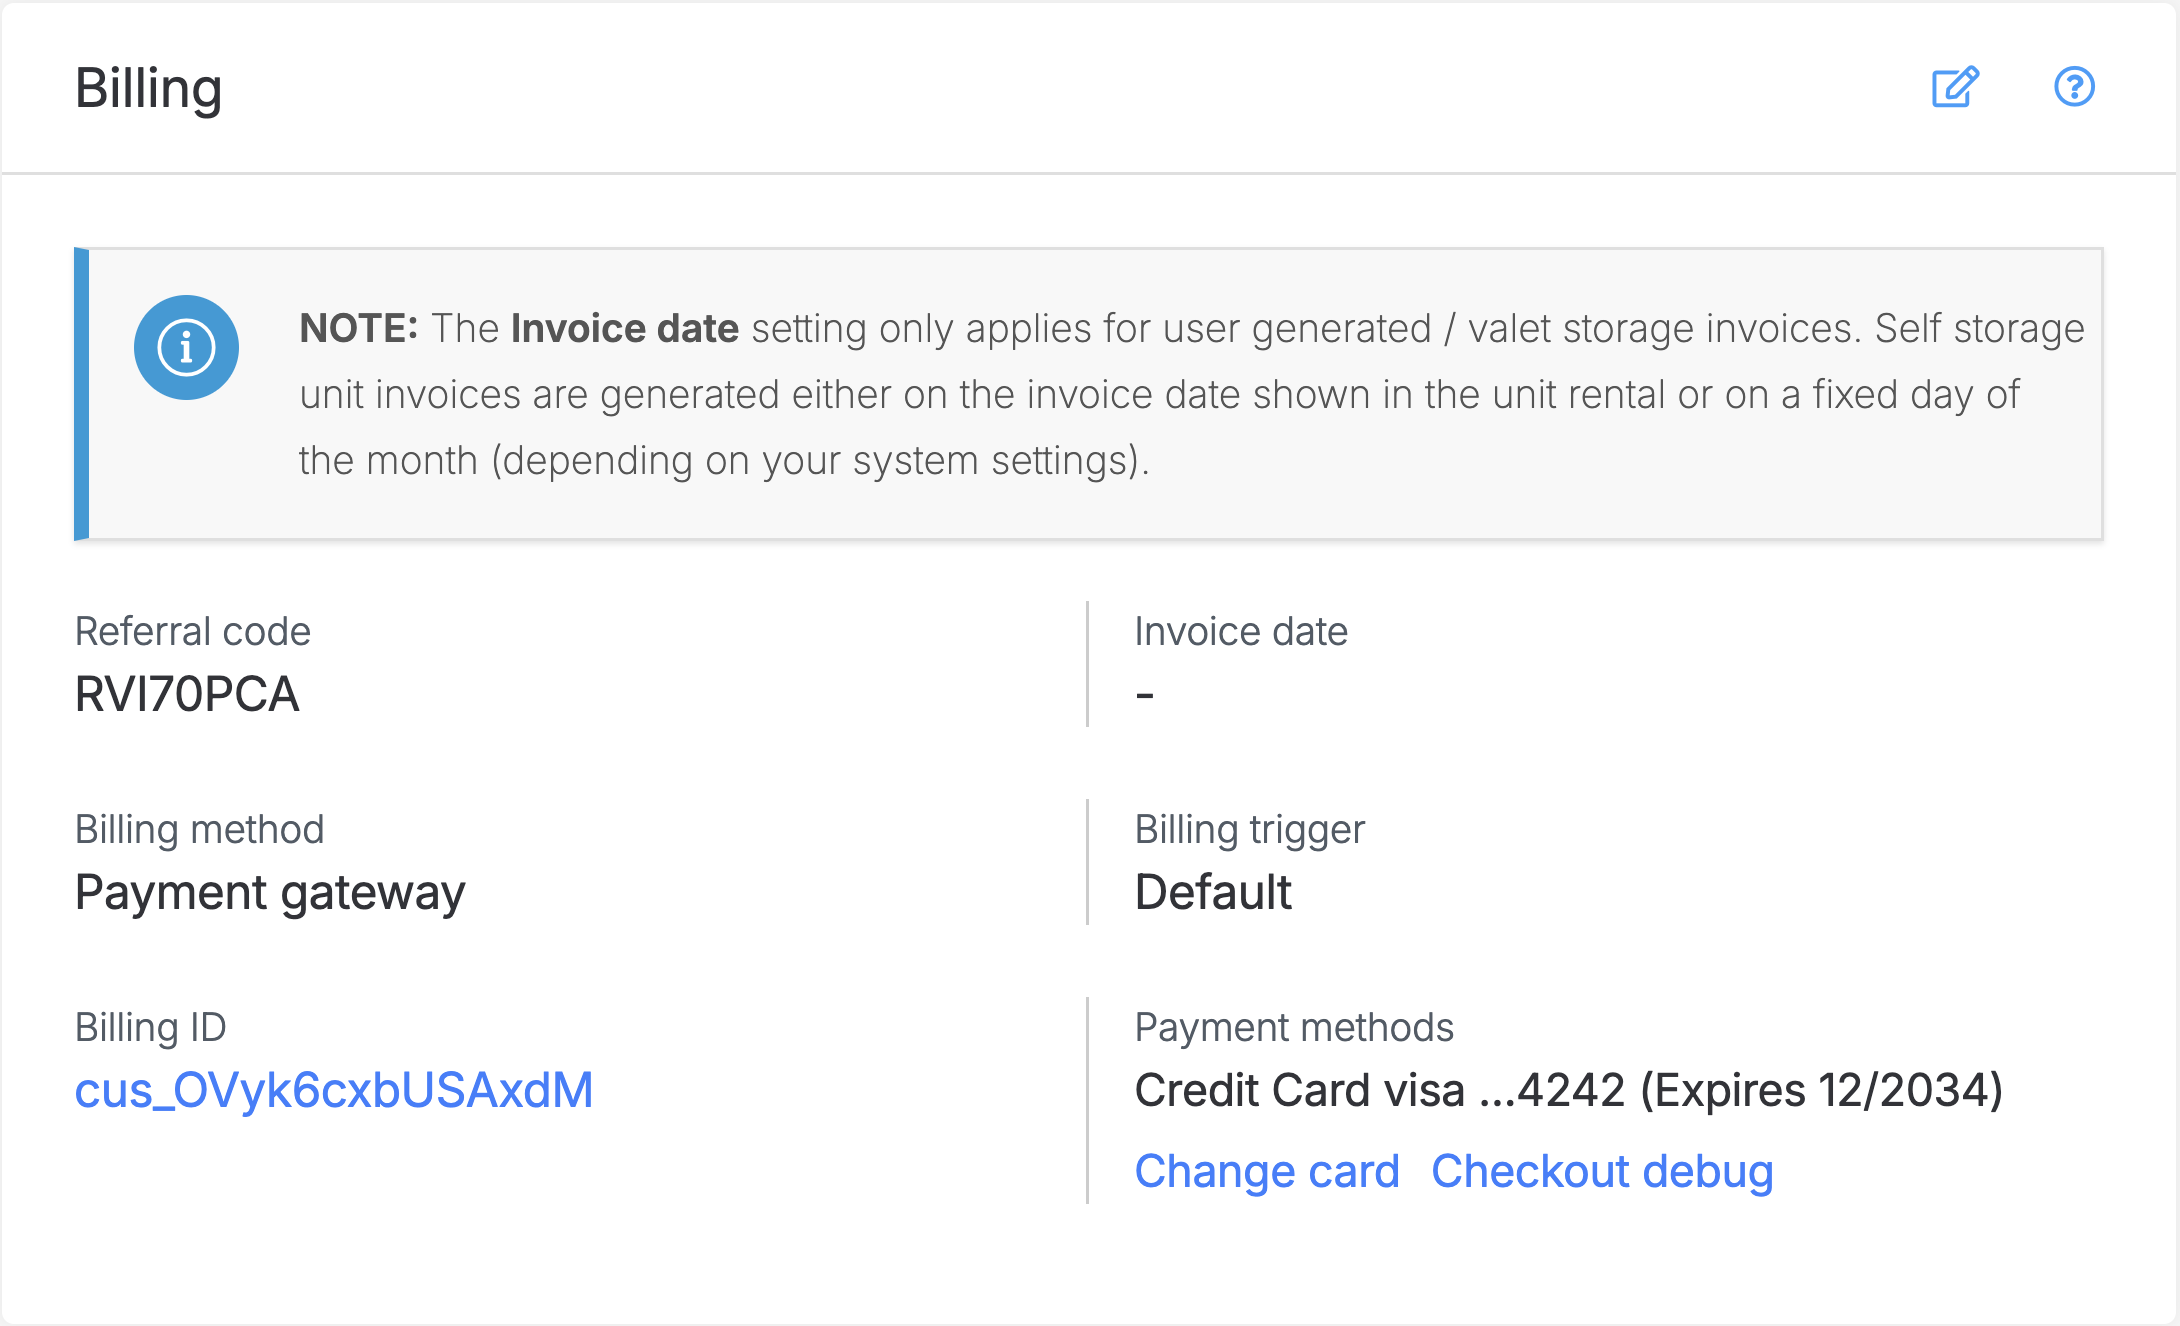Click the referral code RVI70PCA
Screen dimensions: 2180x1326
tap(187, 694)
